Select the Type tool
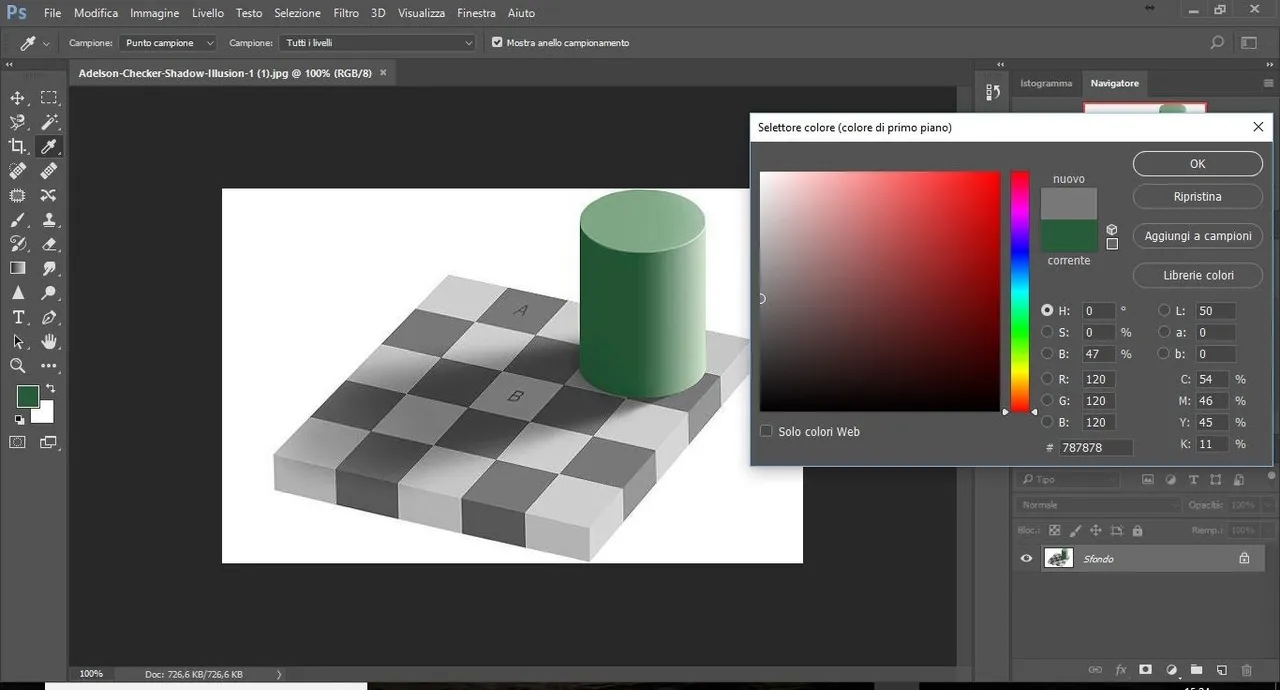1280x690 pixels. coord(18,317)
